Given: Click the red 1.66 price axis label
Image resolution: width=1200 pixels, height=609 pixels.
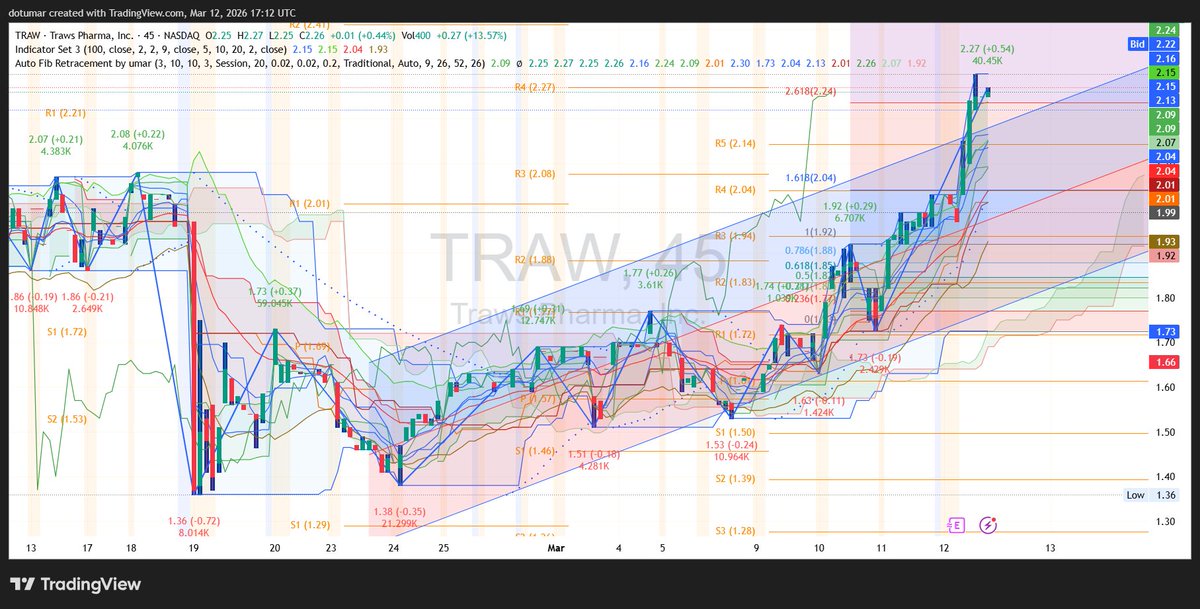Looking at the screenshot, I should coord(1165,362).
